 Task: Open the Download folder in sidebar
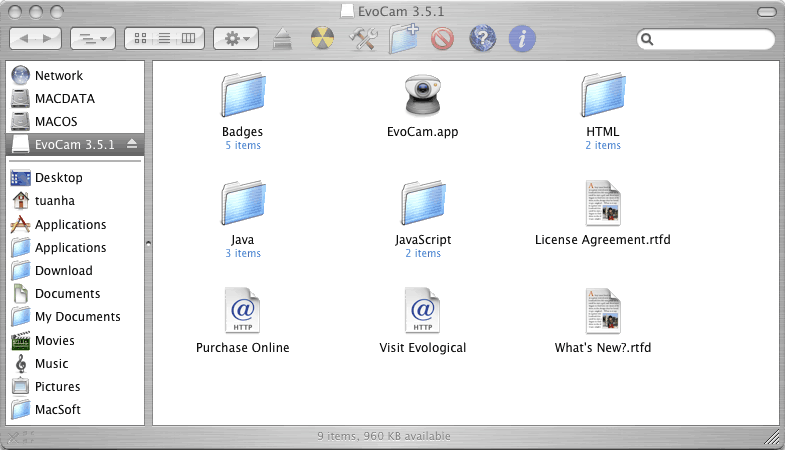75,271
